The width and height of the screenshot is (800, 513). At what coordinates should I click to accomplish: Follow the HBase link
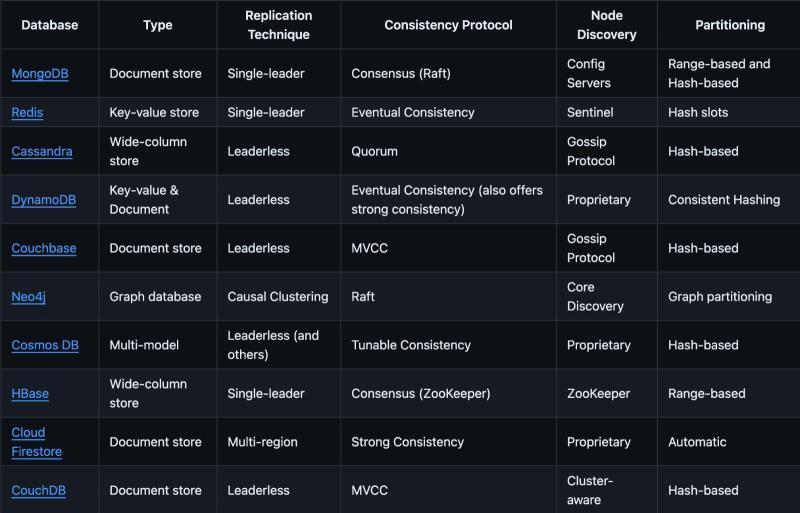30,394
